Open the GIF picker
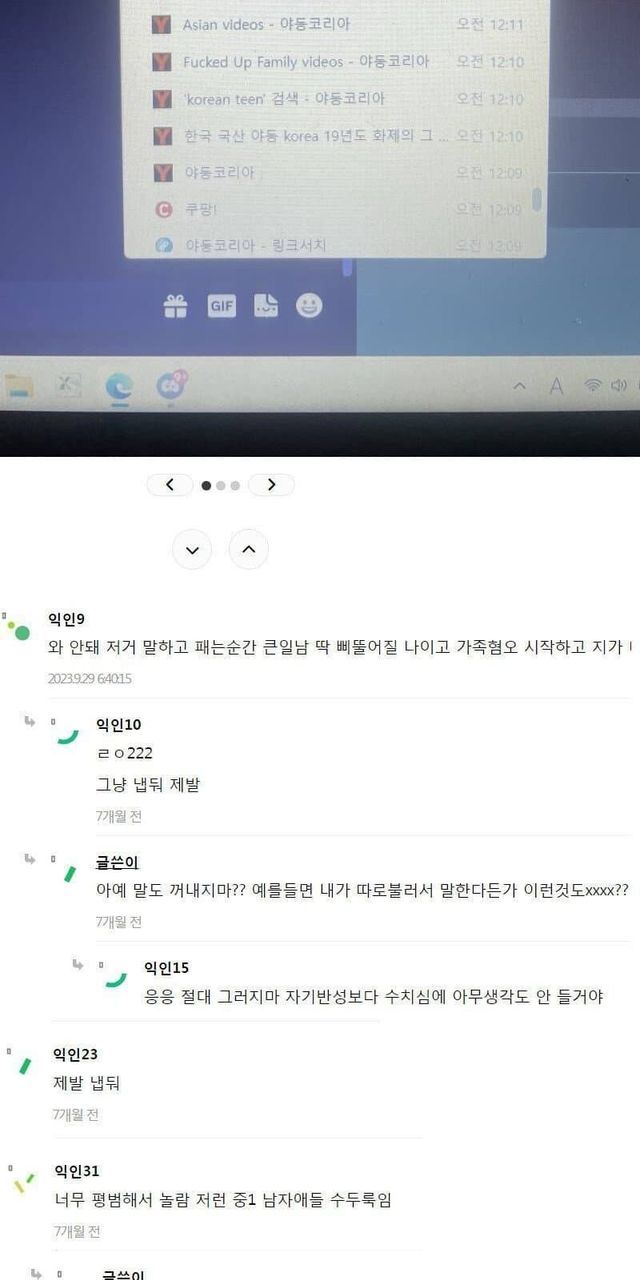Screen dimensions: 640x1280 [x=222, y=307]
